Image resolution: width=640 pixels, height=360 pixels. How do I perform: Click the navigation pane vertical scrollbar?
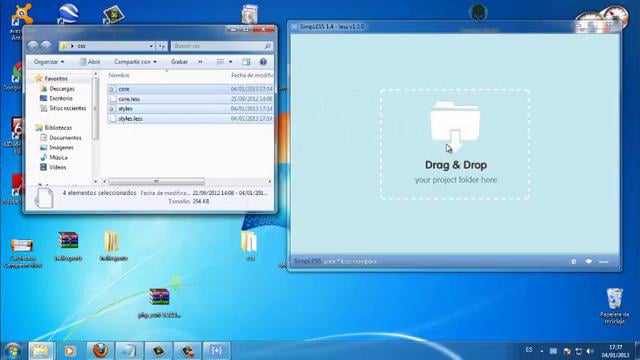[96, 108]
